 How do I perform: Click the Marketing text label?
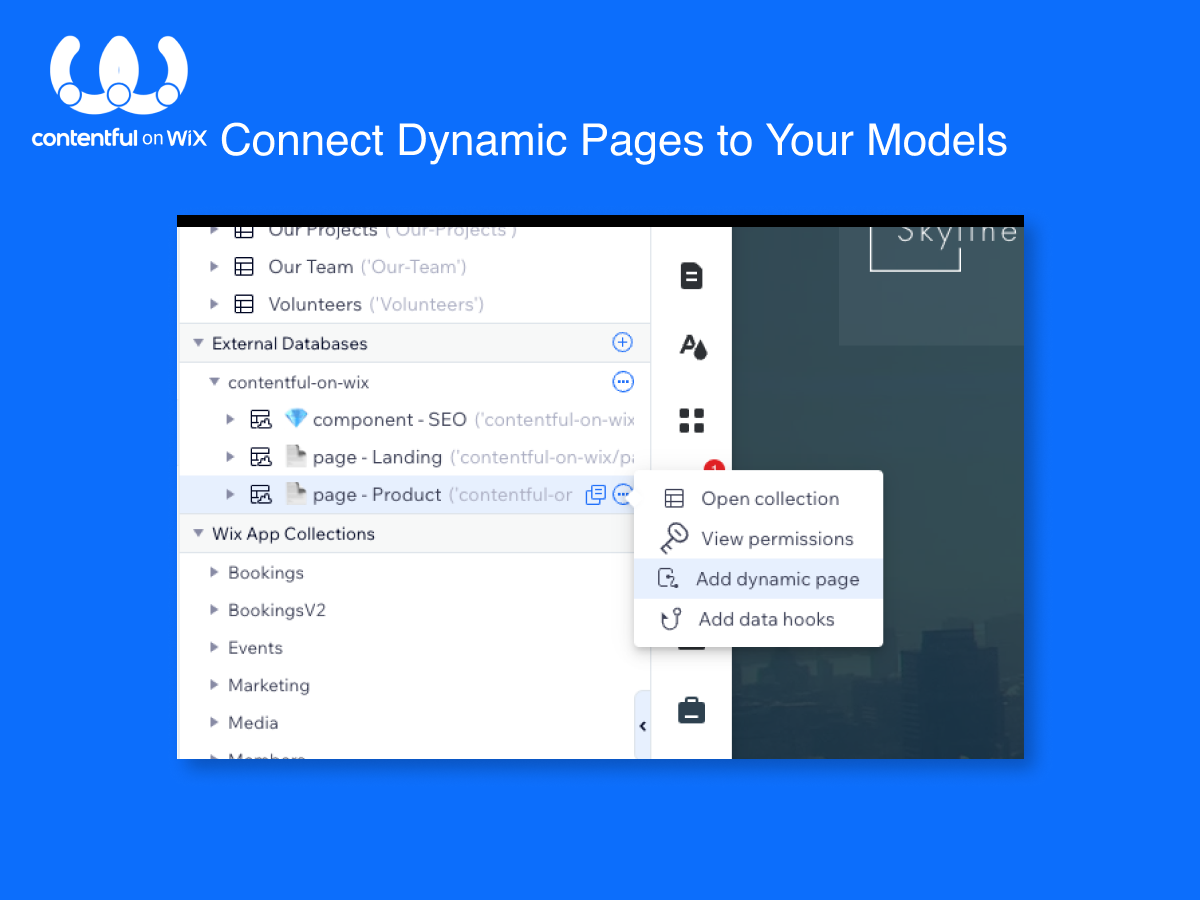click(x=269, y=685)
